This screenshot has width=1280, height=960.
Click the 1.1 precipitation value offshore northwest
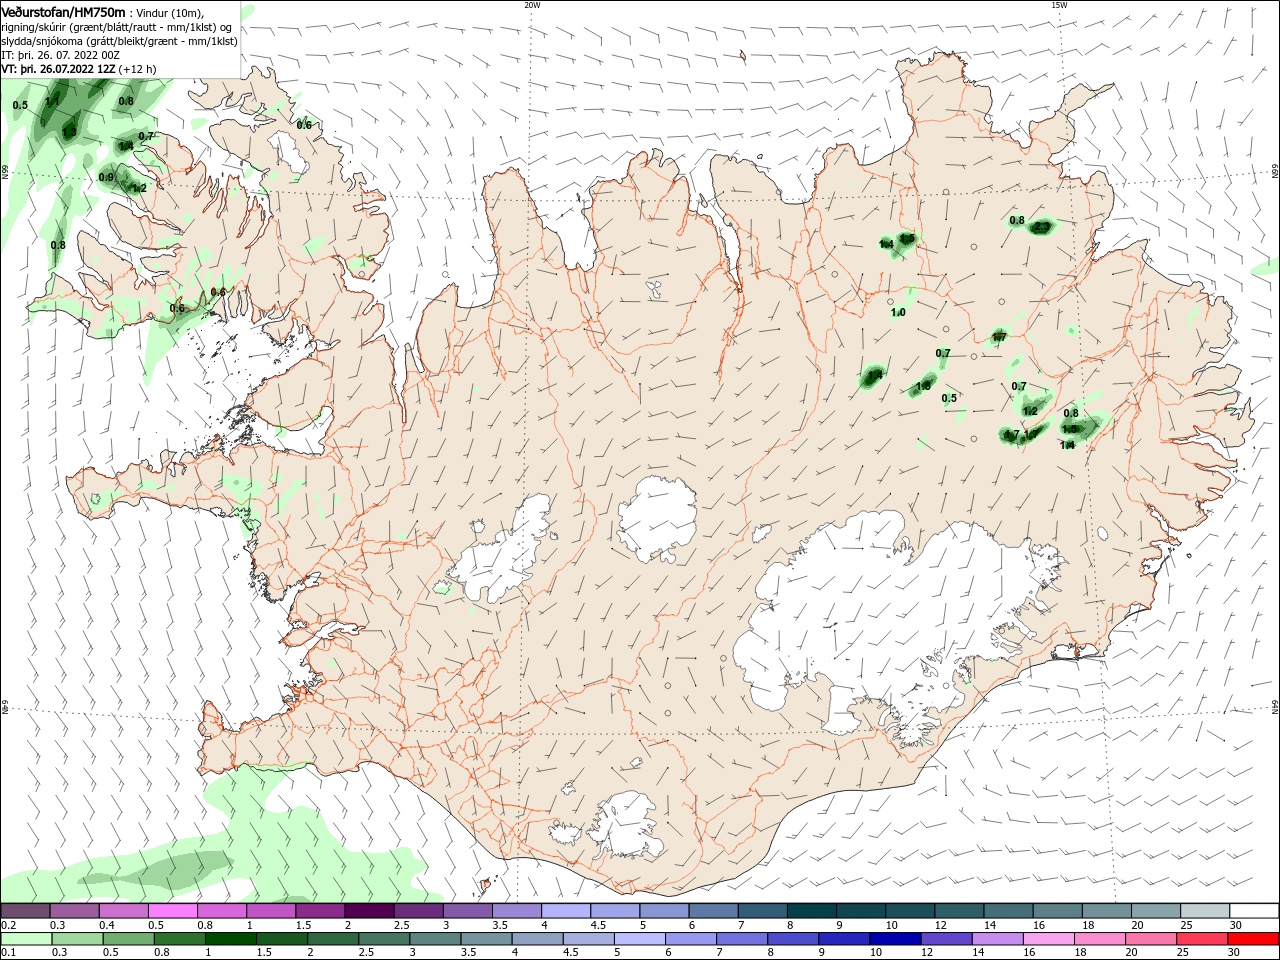(x=53, y=101)
